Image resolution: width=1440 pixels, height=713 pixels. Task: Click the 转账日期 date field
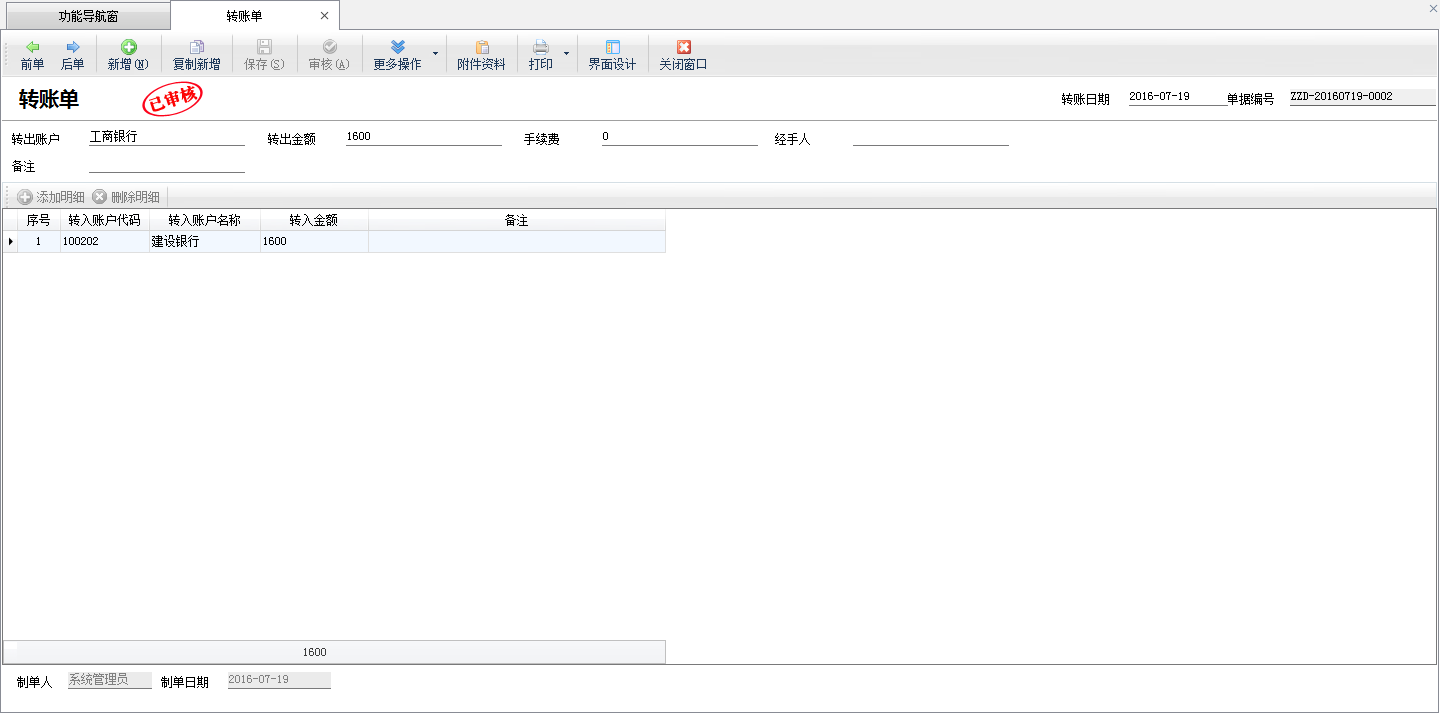pyautogui.click(x=1176, y=98)
